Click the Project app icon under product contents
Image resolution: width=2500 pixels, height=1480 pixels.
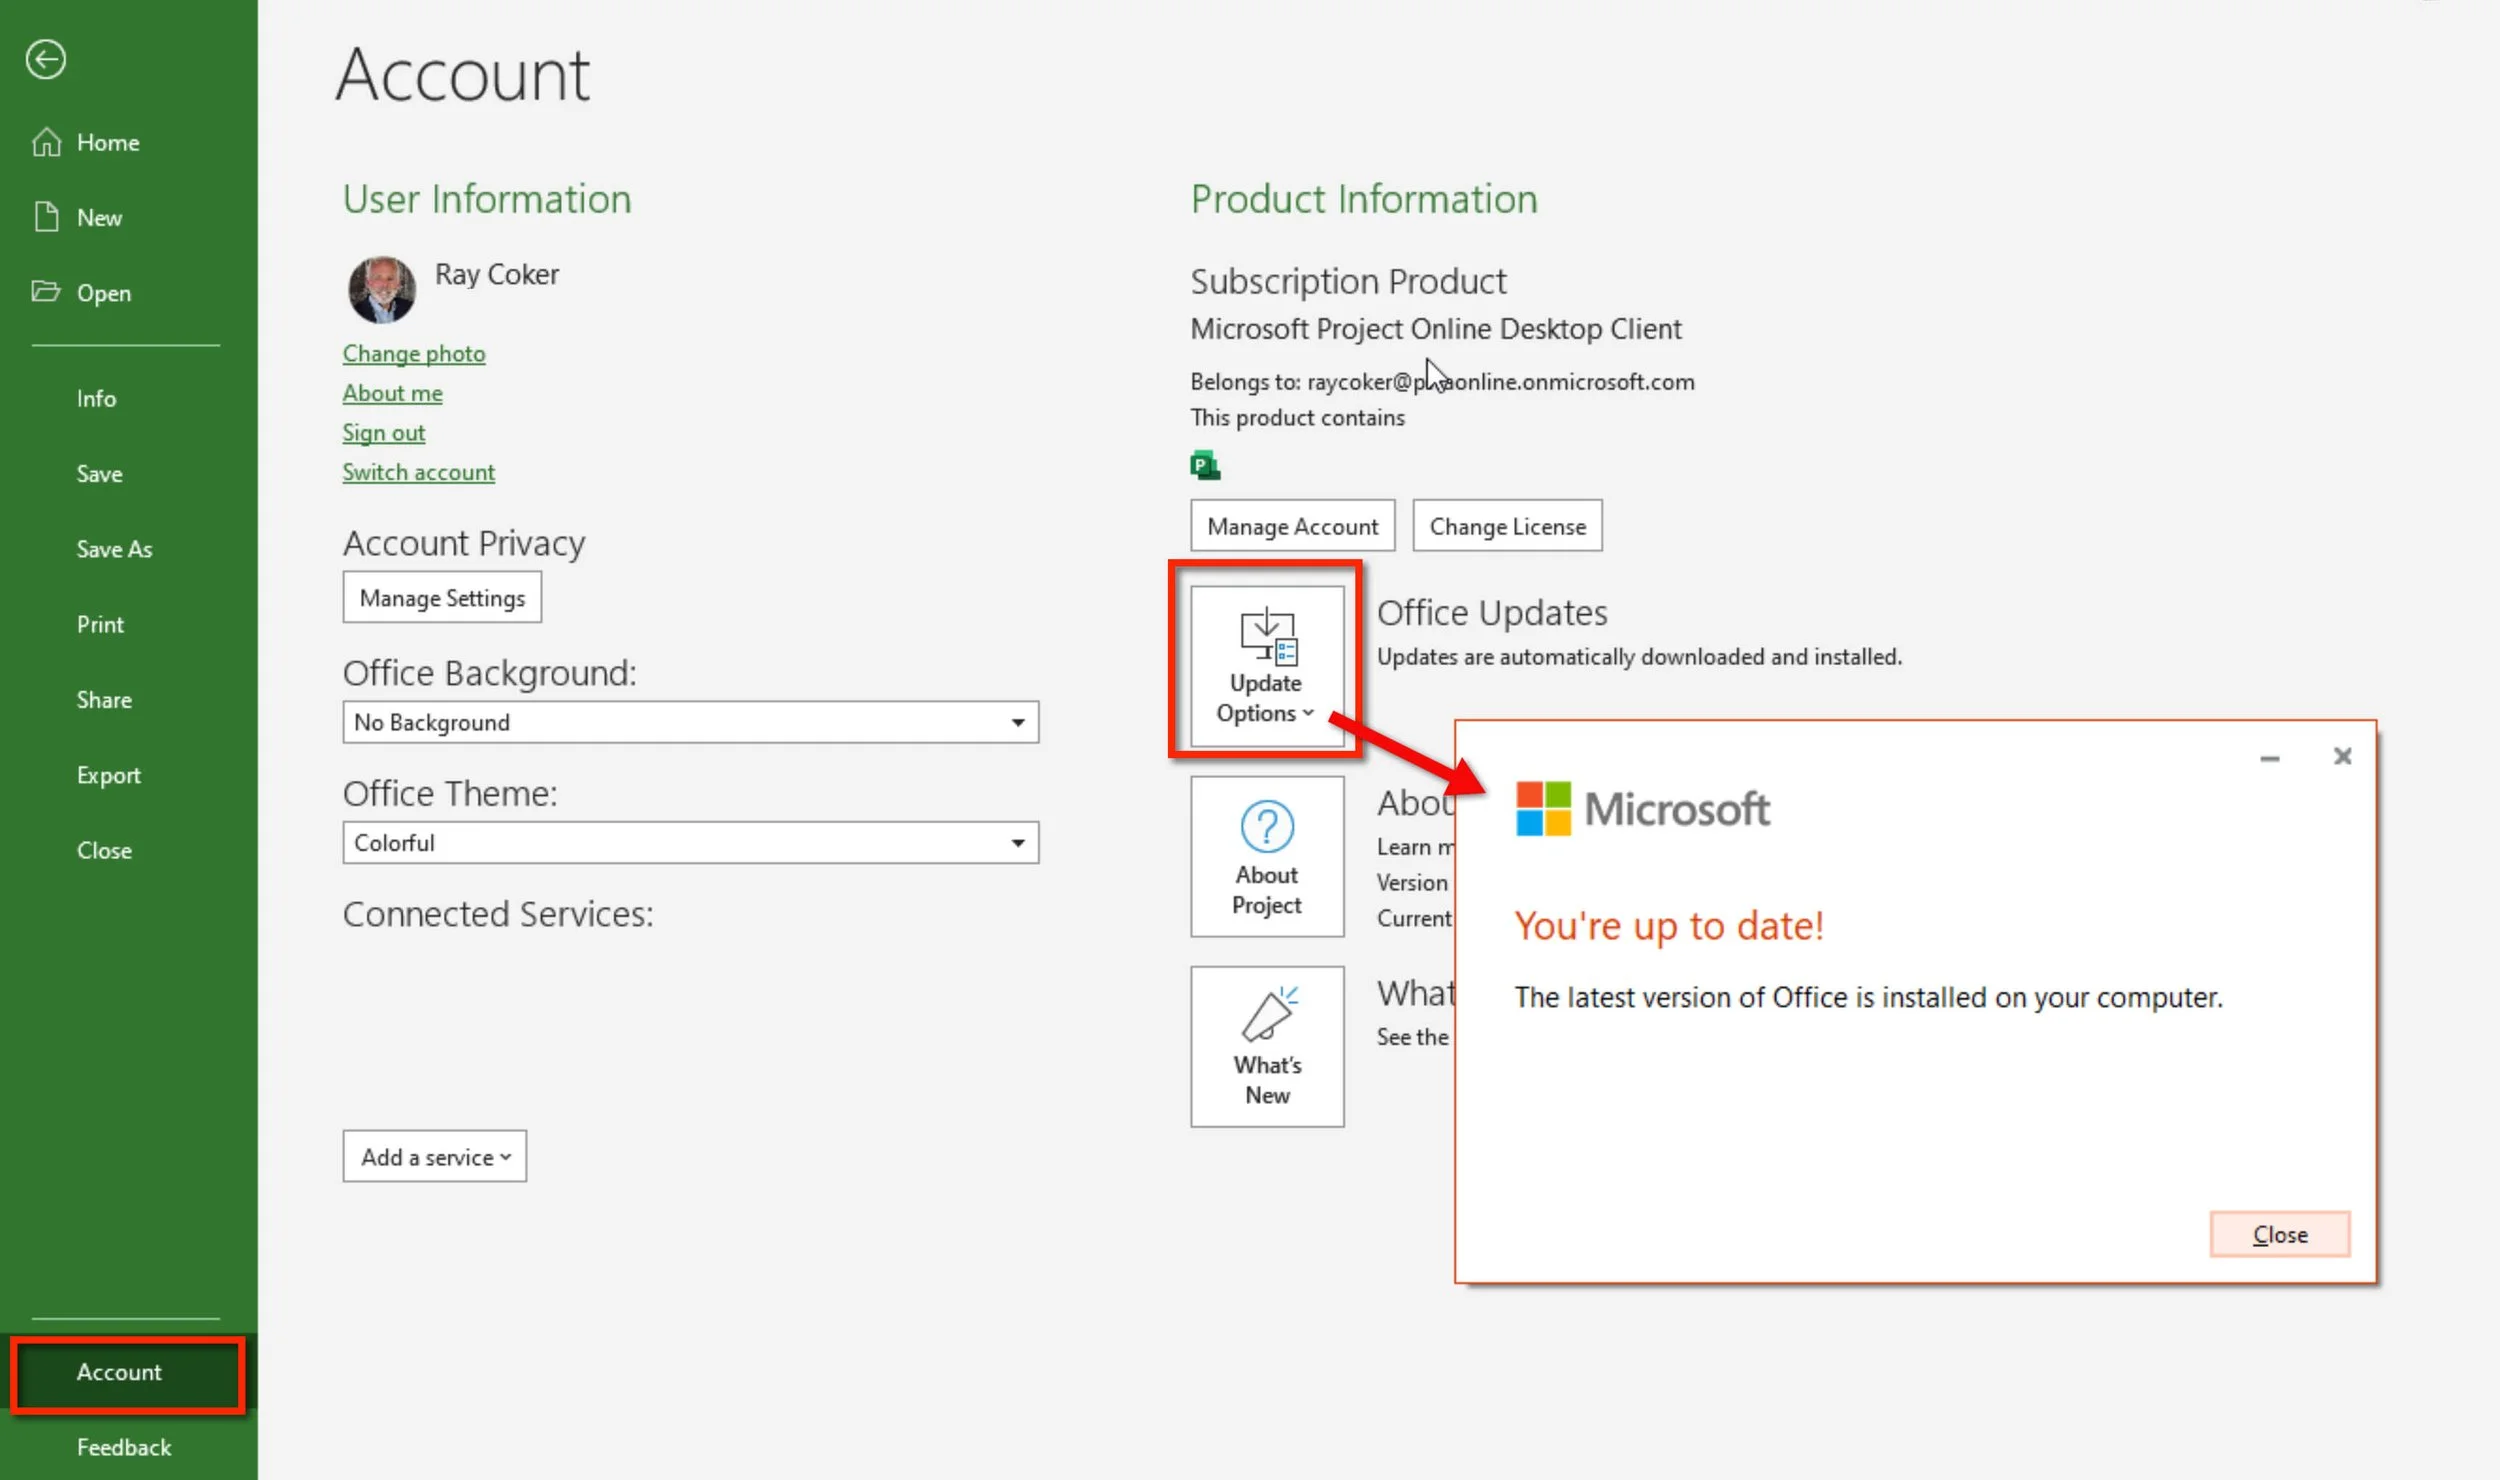point(1204,466)
